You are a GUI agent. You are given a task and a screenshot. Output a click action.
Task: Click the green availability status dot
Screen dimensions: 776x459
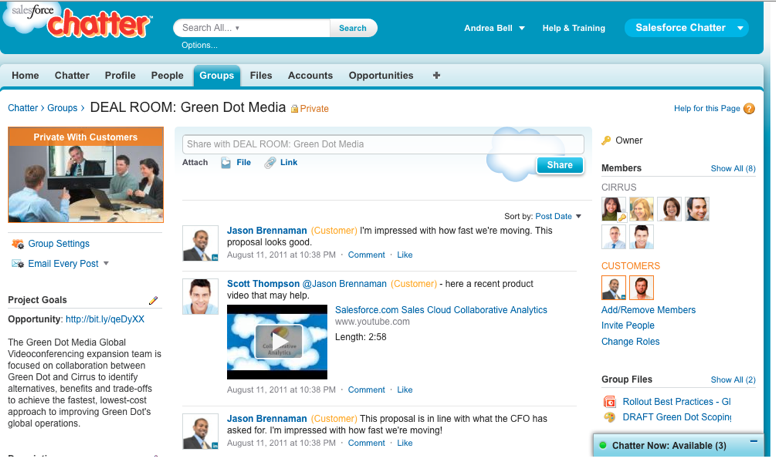(x=603, y=445)
